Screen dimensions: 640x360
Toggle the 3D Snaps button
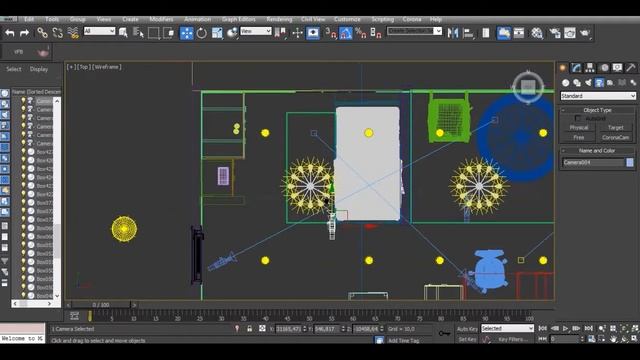coord(330,33)
